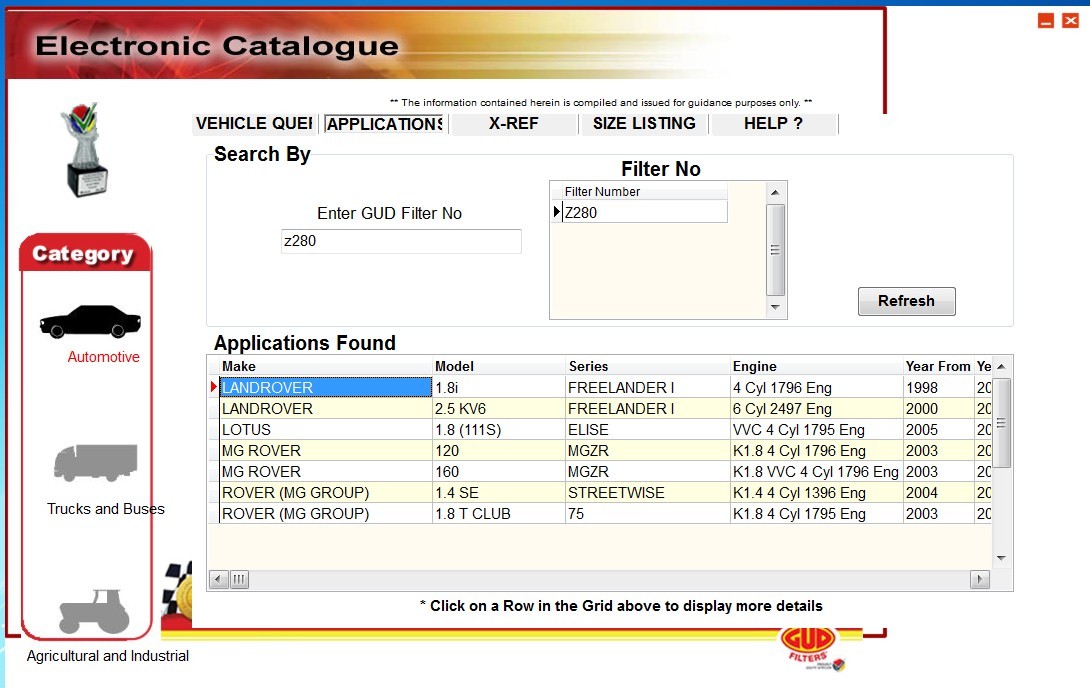Image resolution: width=1090 pixels, height=688 pixels.
Task: Click the Agricultural and Industrial label
Action: (x=108, y=656)
